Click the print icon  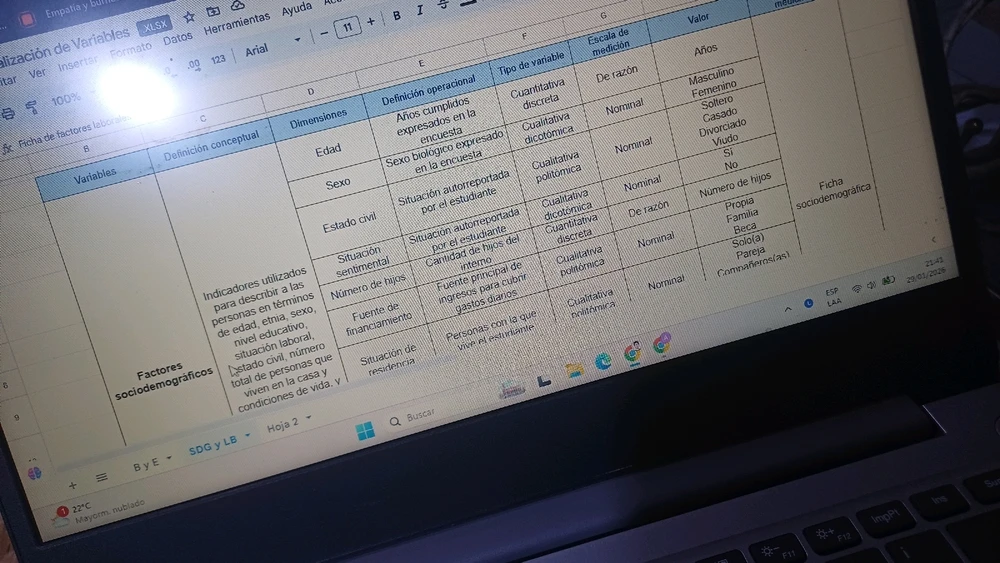point(9,111)
